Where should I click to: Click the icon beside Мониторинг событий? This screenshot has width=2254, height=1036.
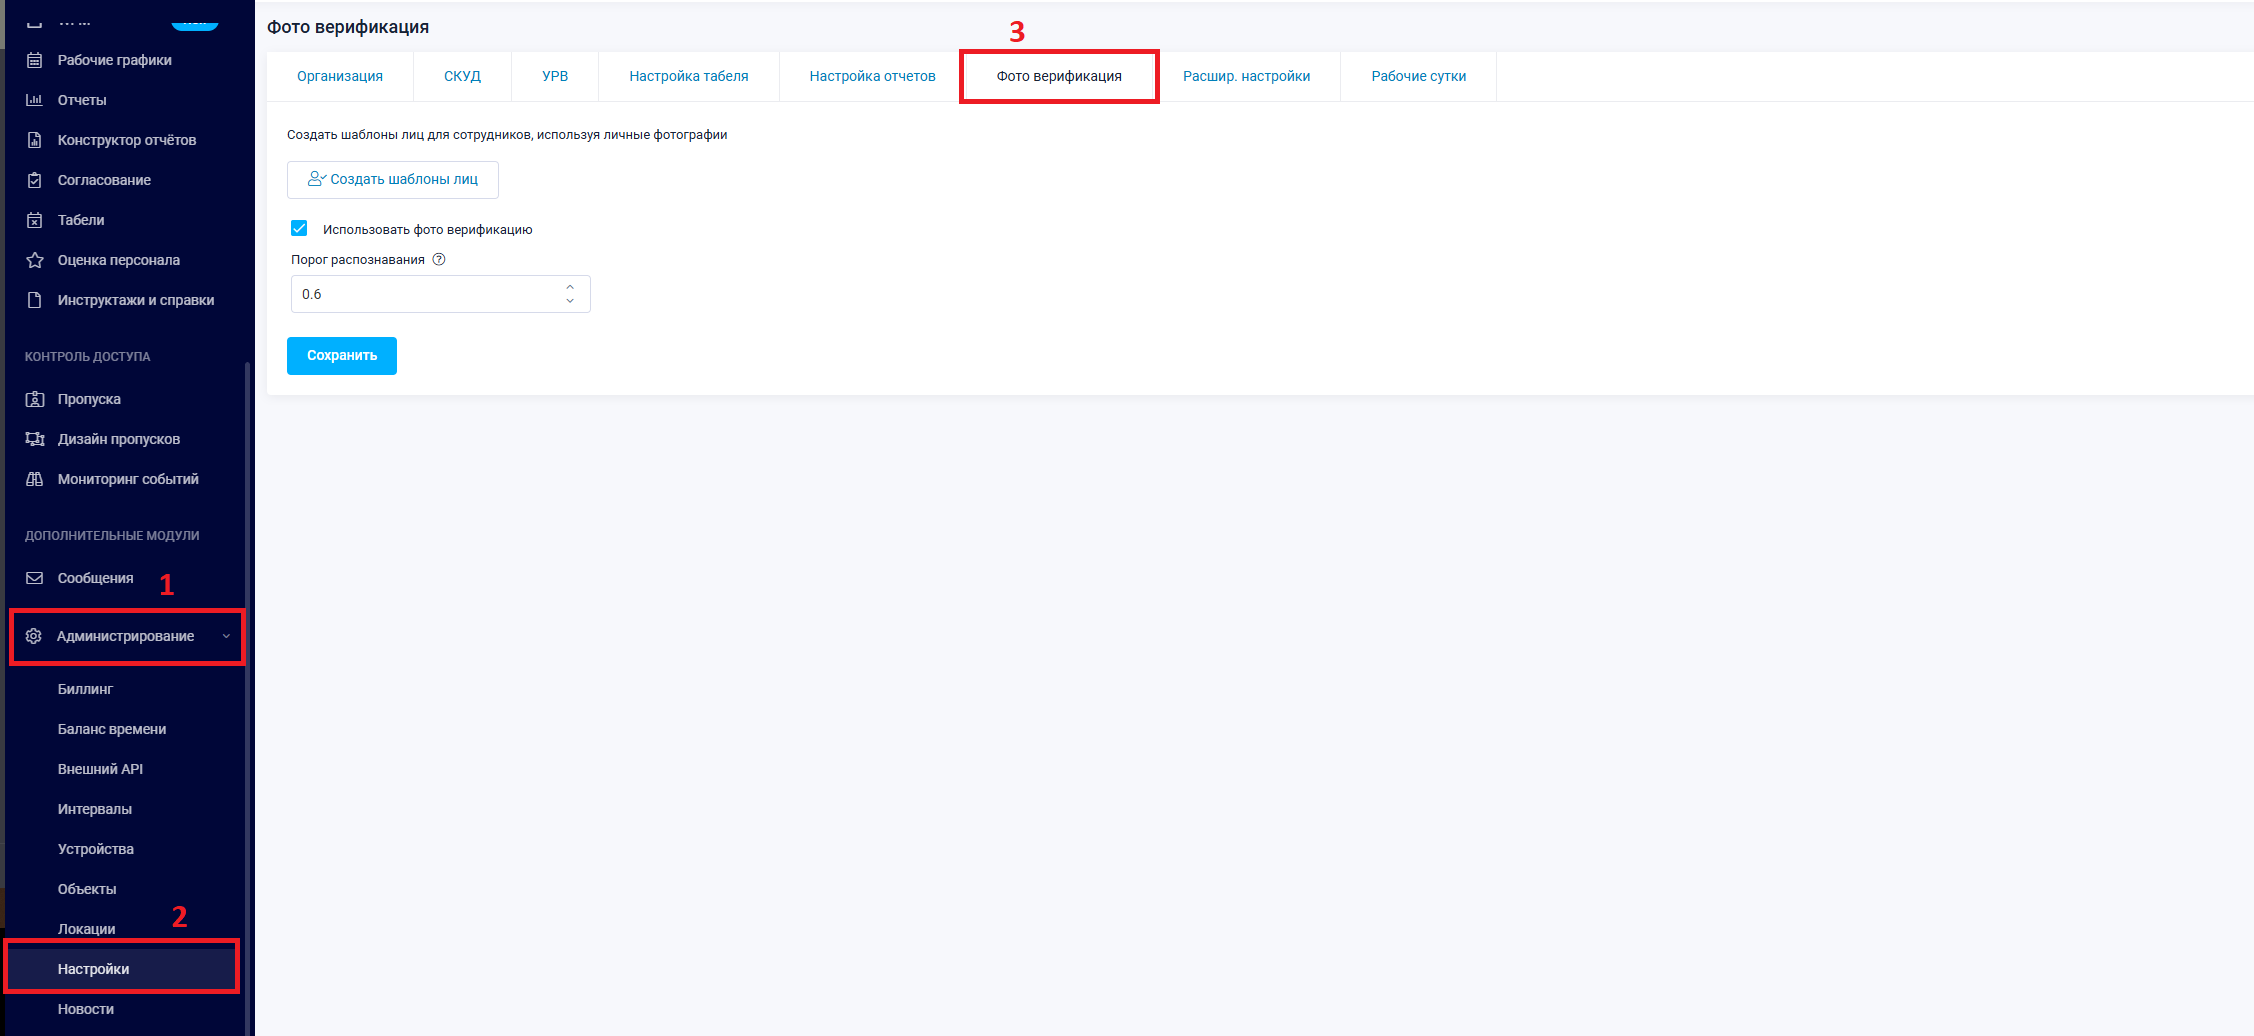click(35, 479)
